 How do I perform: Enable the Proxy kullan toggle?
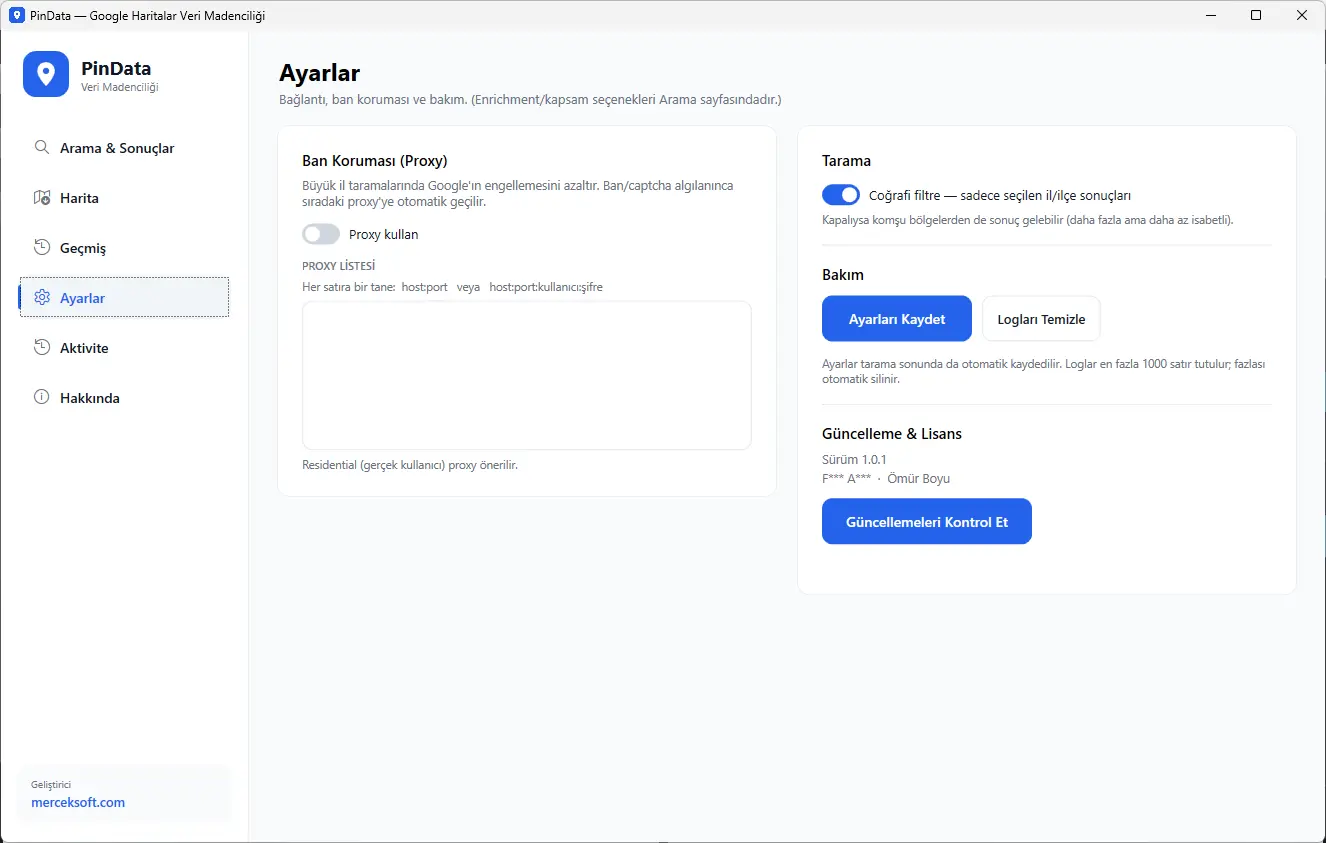point(321,234)
